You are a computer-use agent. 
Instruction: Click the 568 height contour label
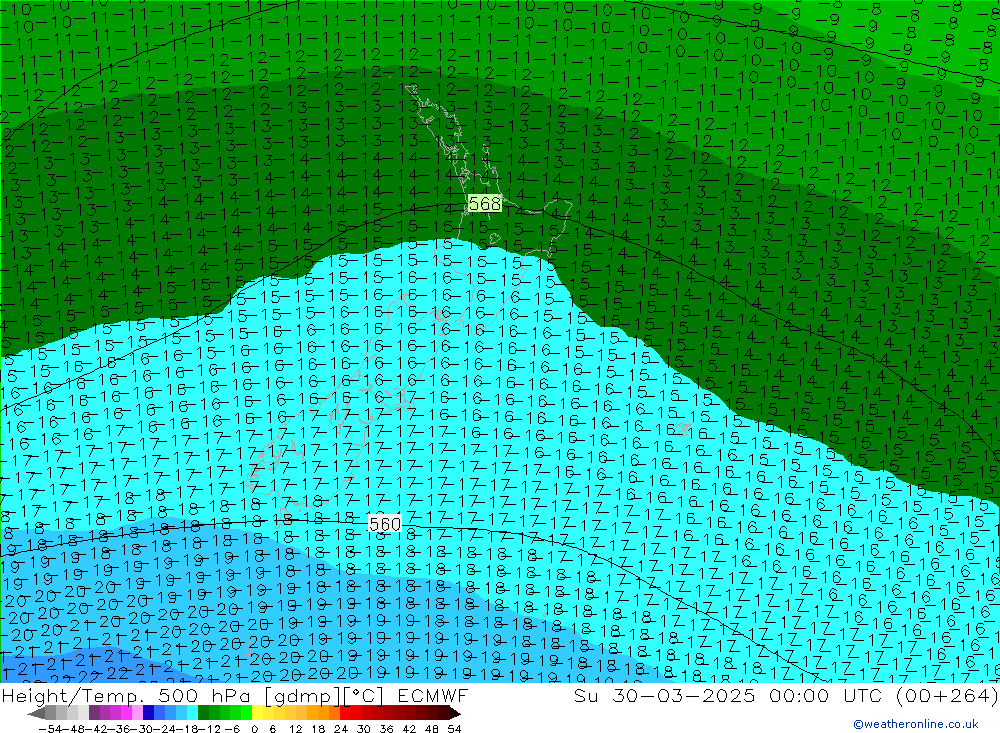pyautogui.click(x=485, y=204)
